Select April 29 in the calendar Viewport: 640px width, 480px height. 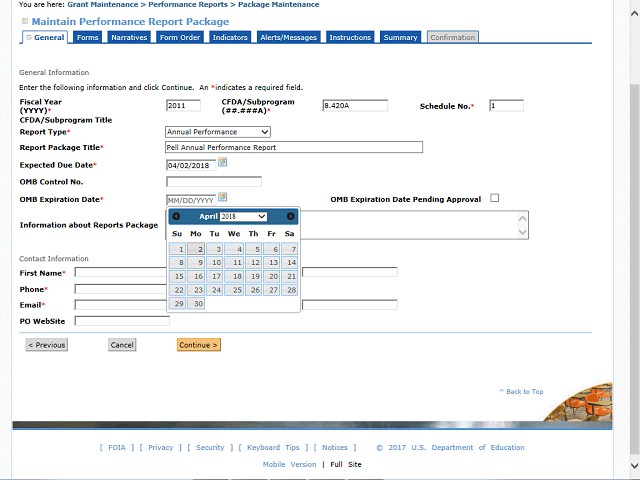pyautogui.click(x=178, y=303)
